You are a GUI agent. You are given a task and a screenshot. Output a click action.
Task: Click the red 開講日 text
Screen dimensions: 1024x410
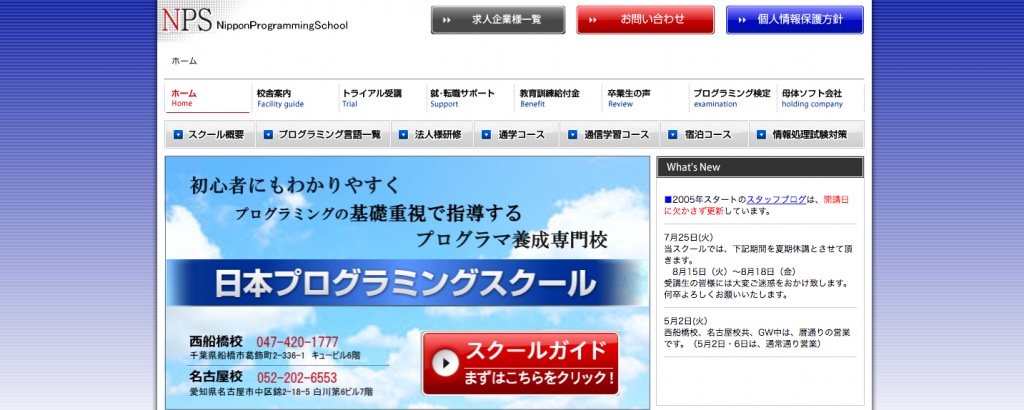[x=836, y=199]
